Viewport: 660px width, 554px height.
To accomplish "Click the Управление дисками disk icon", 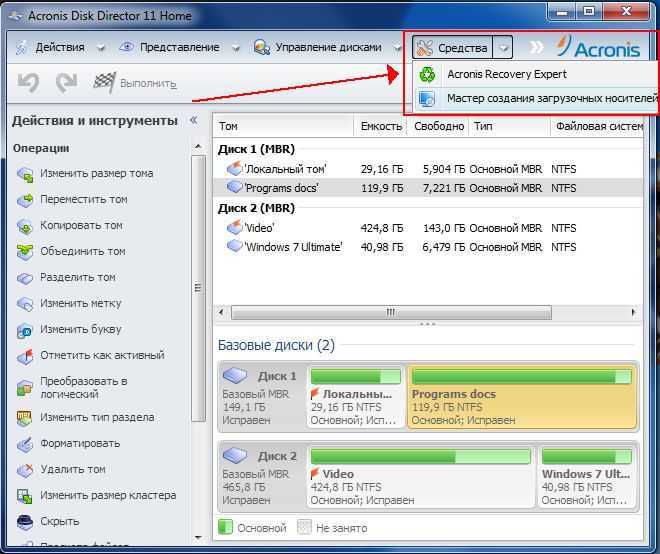I will (x=261, y=48).
